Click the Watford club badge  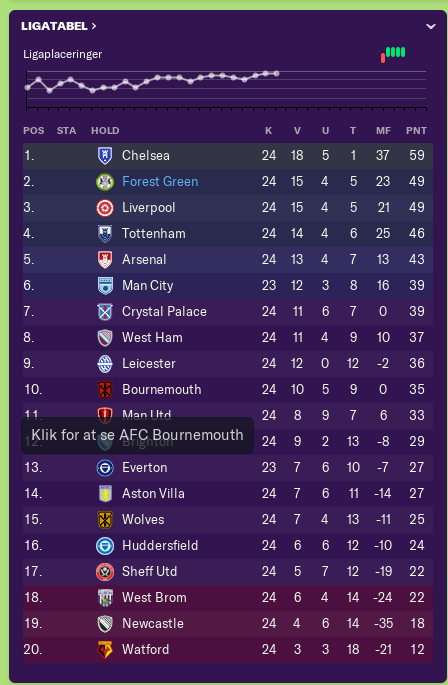pyautogui.click(x=105, y=650)
